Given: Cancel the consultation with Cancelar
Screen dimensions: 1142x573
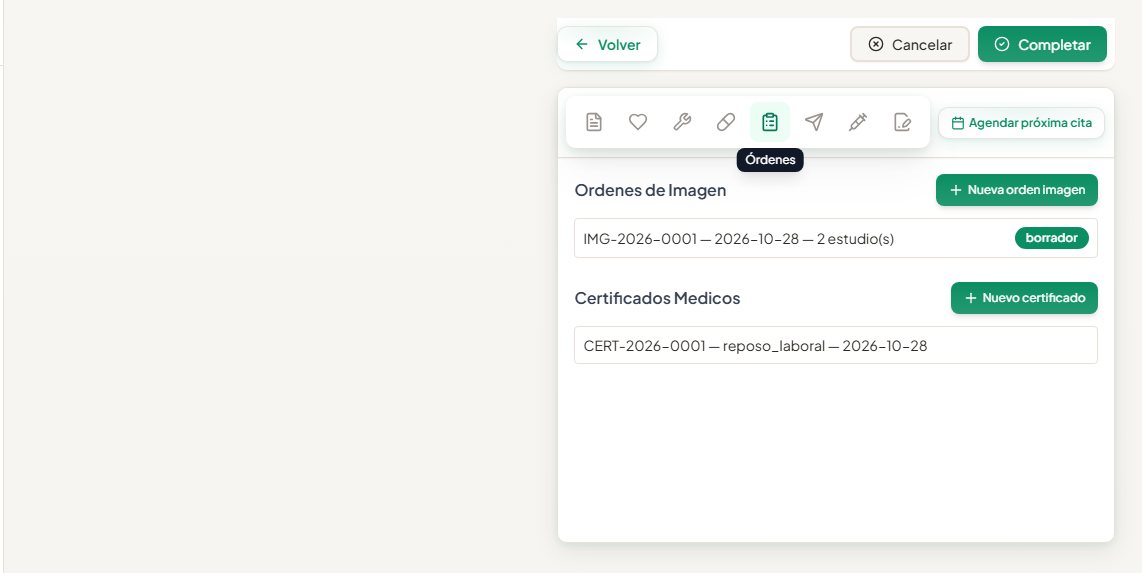Looking at the screenshot, I should point(910,44).
